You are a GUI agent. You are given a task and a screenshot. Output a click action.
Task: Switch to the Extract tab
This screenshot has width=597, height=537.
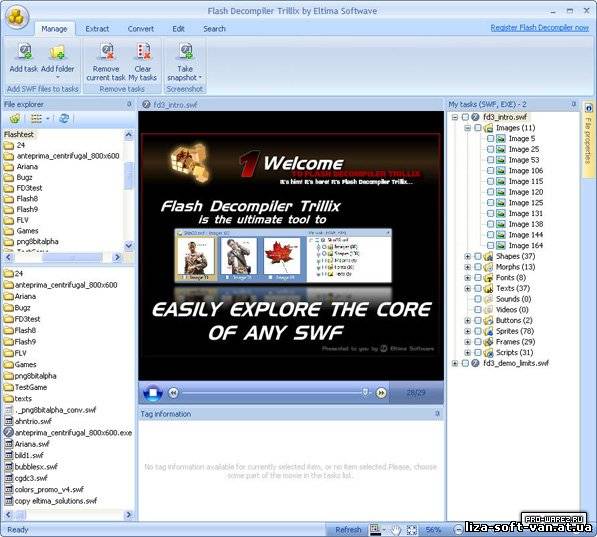click(x=97, y=29)
